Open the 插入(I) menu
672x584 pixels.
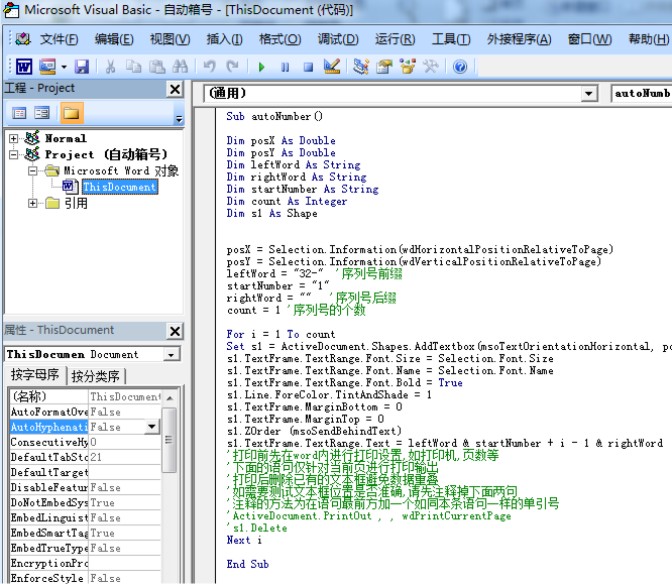(x=224, y=39)
